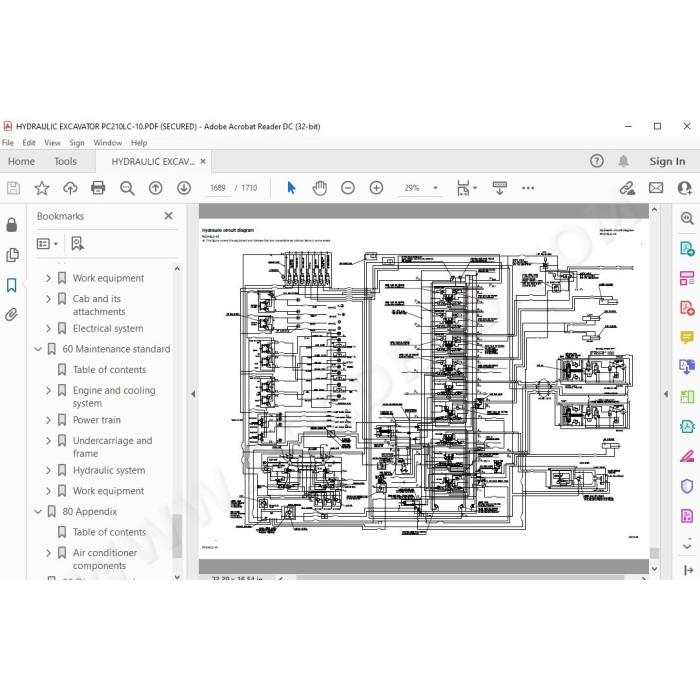Screen dimensions: 700x700
Task: Close the Bookmarks panel
Action: [168, 216]
